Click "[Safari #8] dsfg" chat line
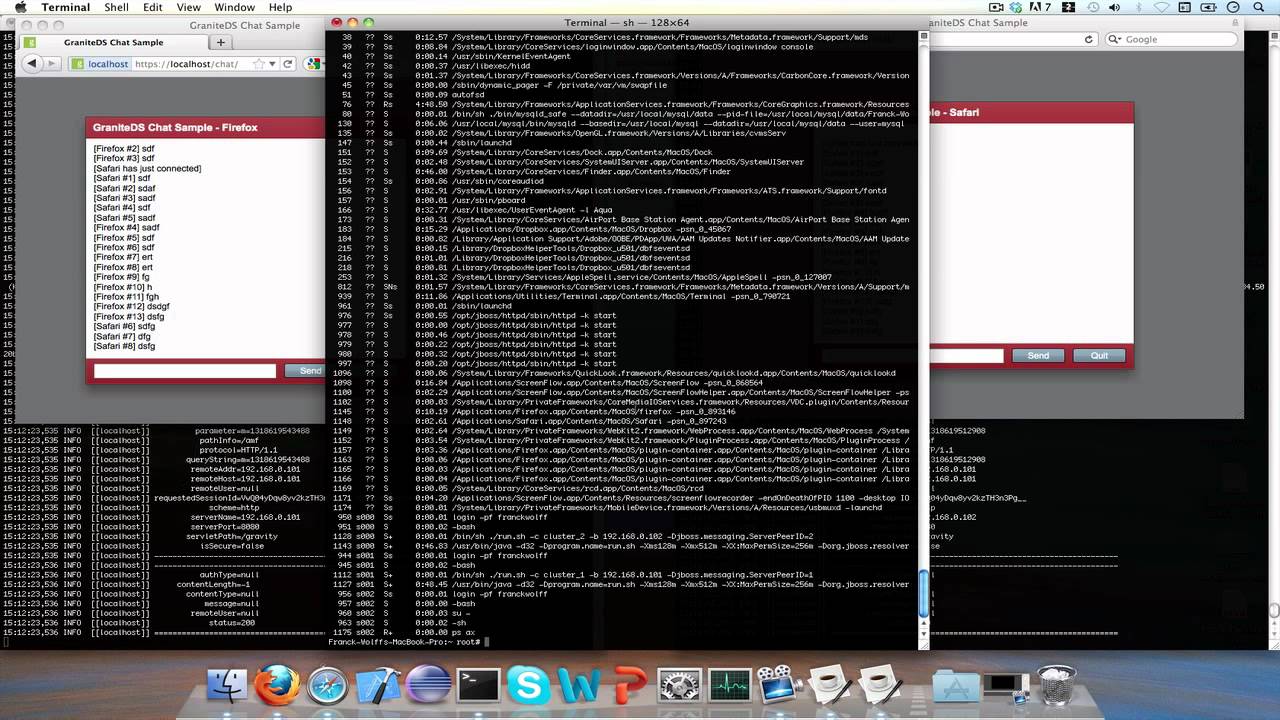The height and width of the screenshot is (720, 1280). pos(124,346)
